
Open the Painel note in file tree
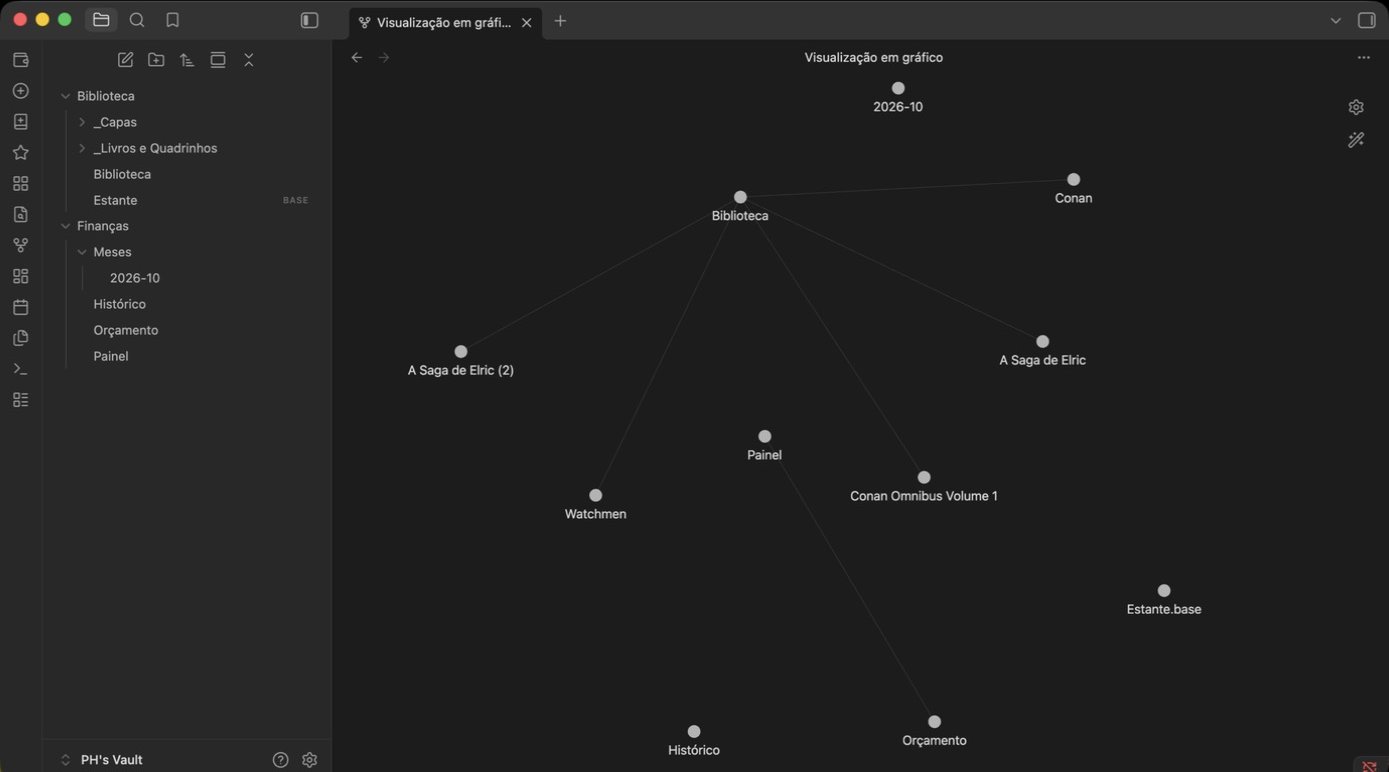tap(111, 356)
